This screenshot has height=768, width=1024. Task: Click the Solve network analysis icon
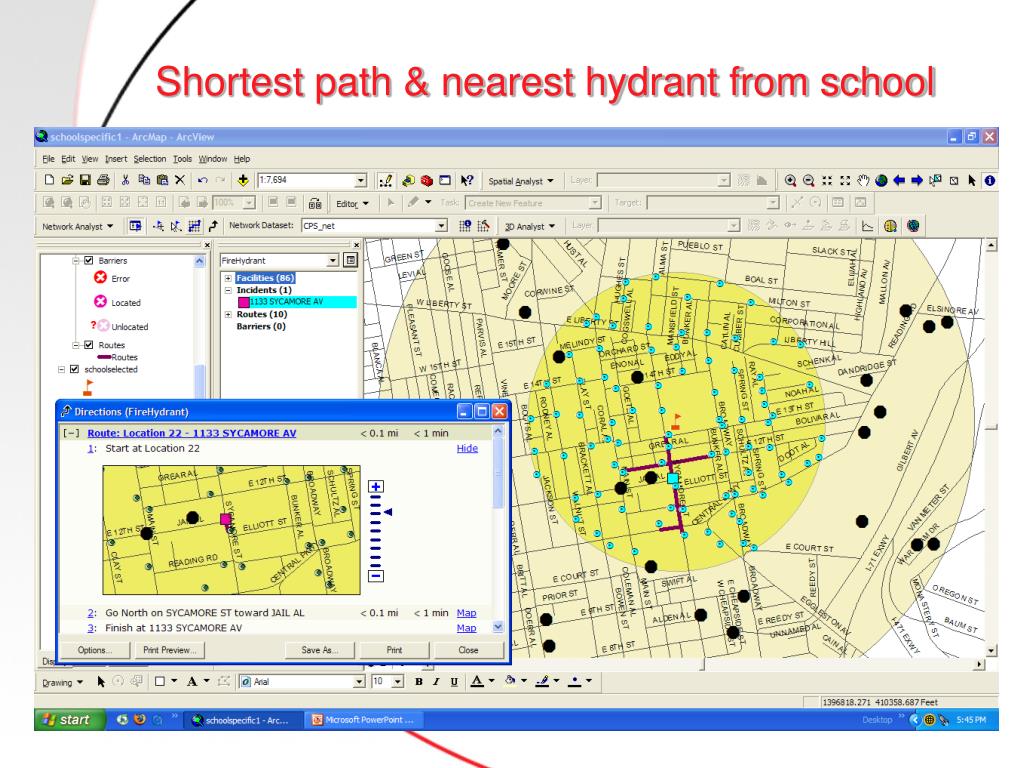[x=195, y=226]
